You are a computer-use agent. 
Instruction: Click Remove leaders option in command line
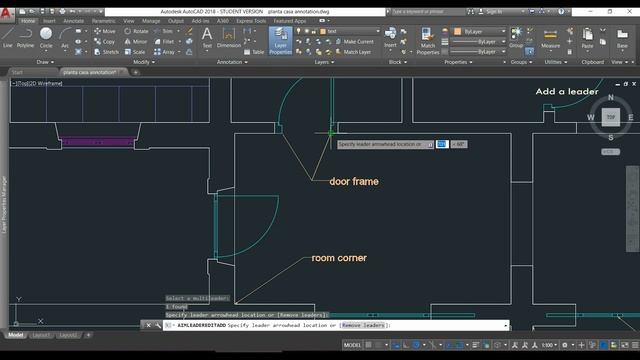coord(363,325)
